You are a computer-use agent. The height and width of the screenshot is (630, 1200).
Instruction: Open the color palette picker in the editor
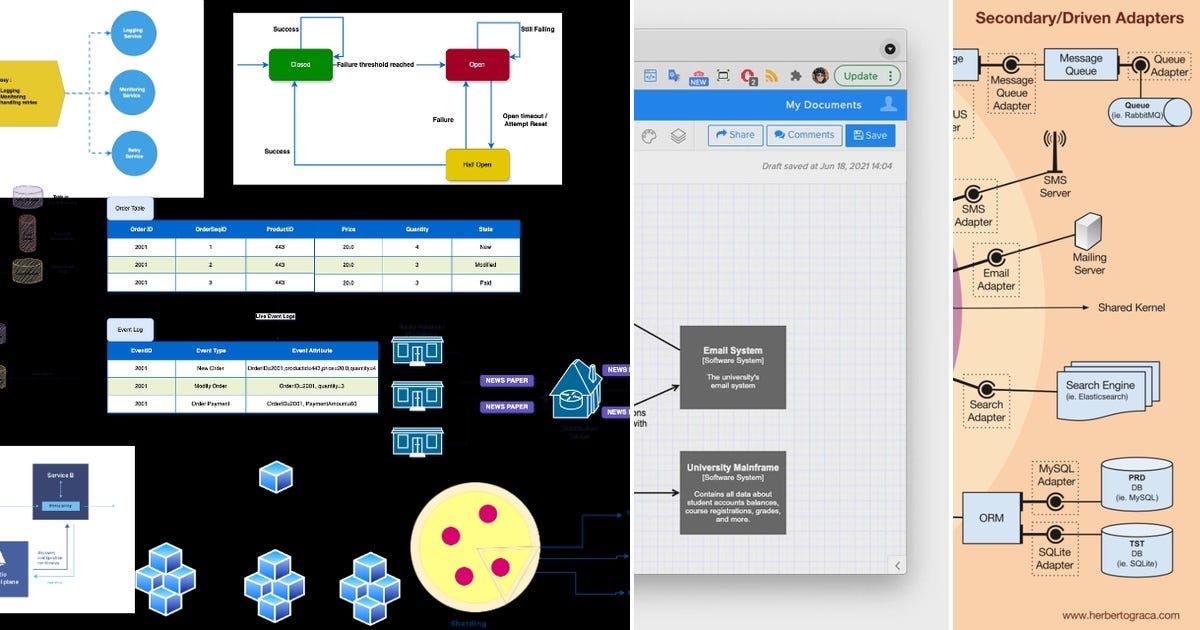pos(648,135)
